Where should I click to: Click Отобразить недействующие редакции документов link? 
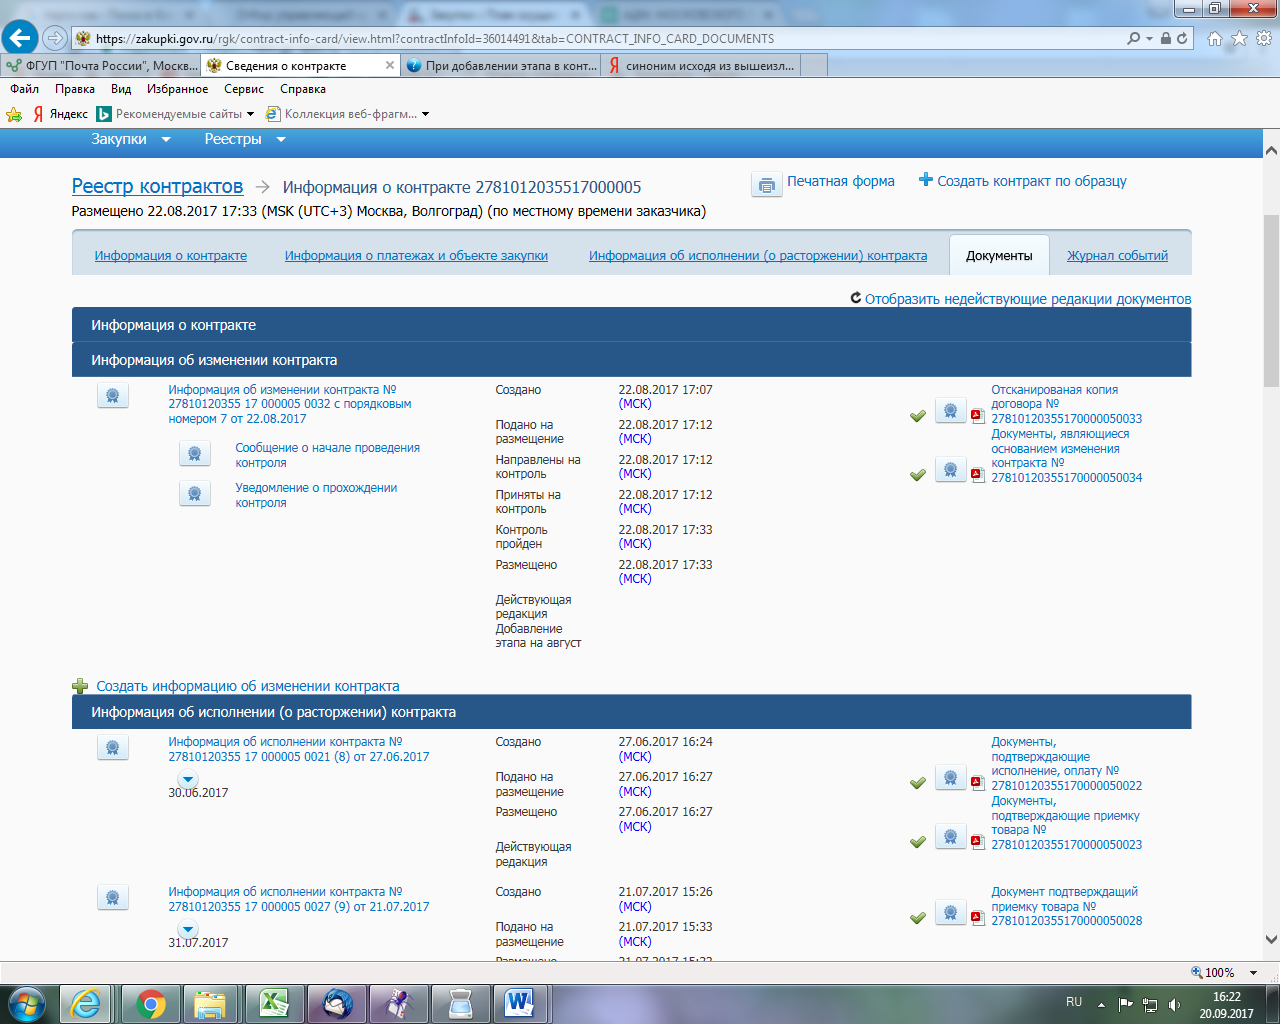click(x=1028, y=299)
